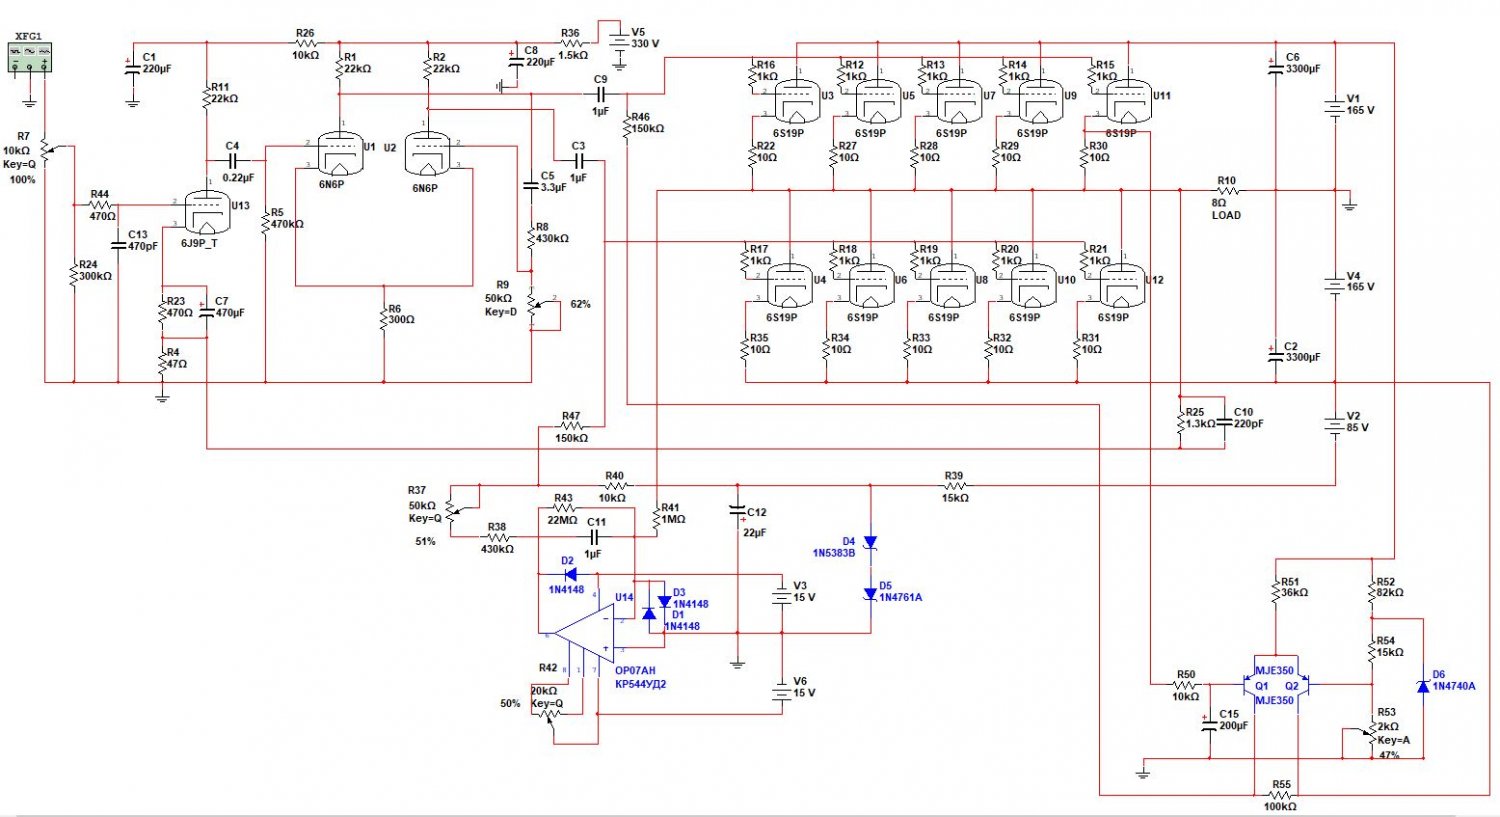Click the U3 6S19P output tube

[x=797, y=102]
